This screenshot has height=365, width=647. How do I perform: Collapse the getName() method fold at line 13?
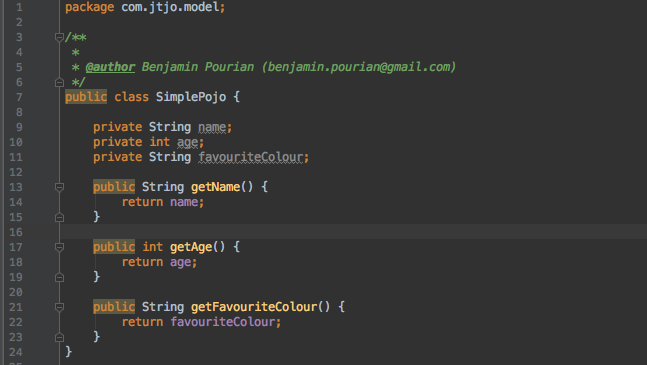[59, 187]
